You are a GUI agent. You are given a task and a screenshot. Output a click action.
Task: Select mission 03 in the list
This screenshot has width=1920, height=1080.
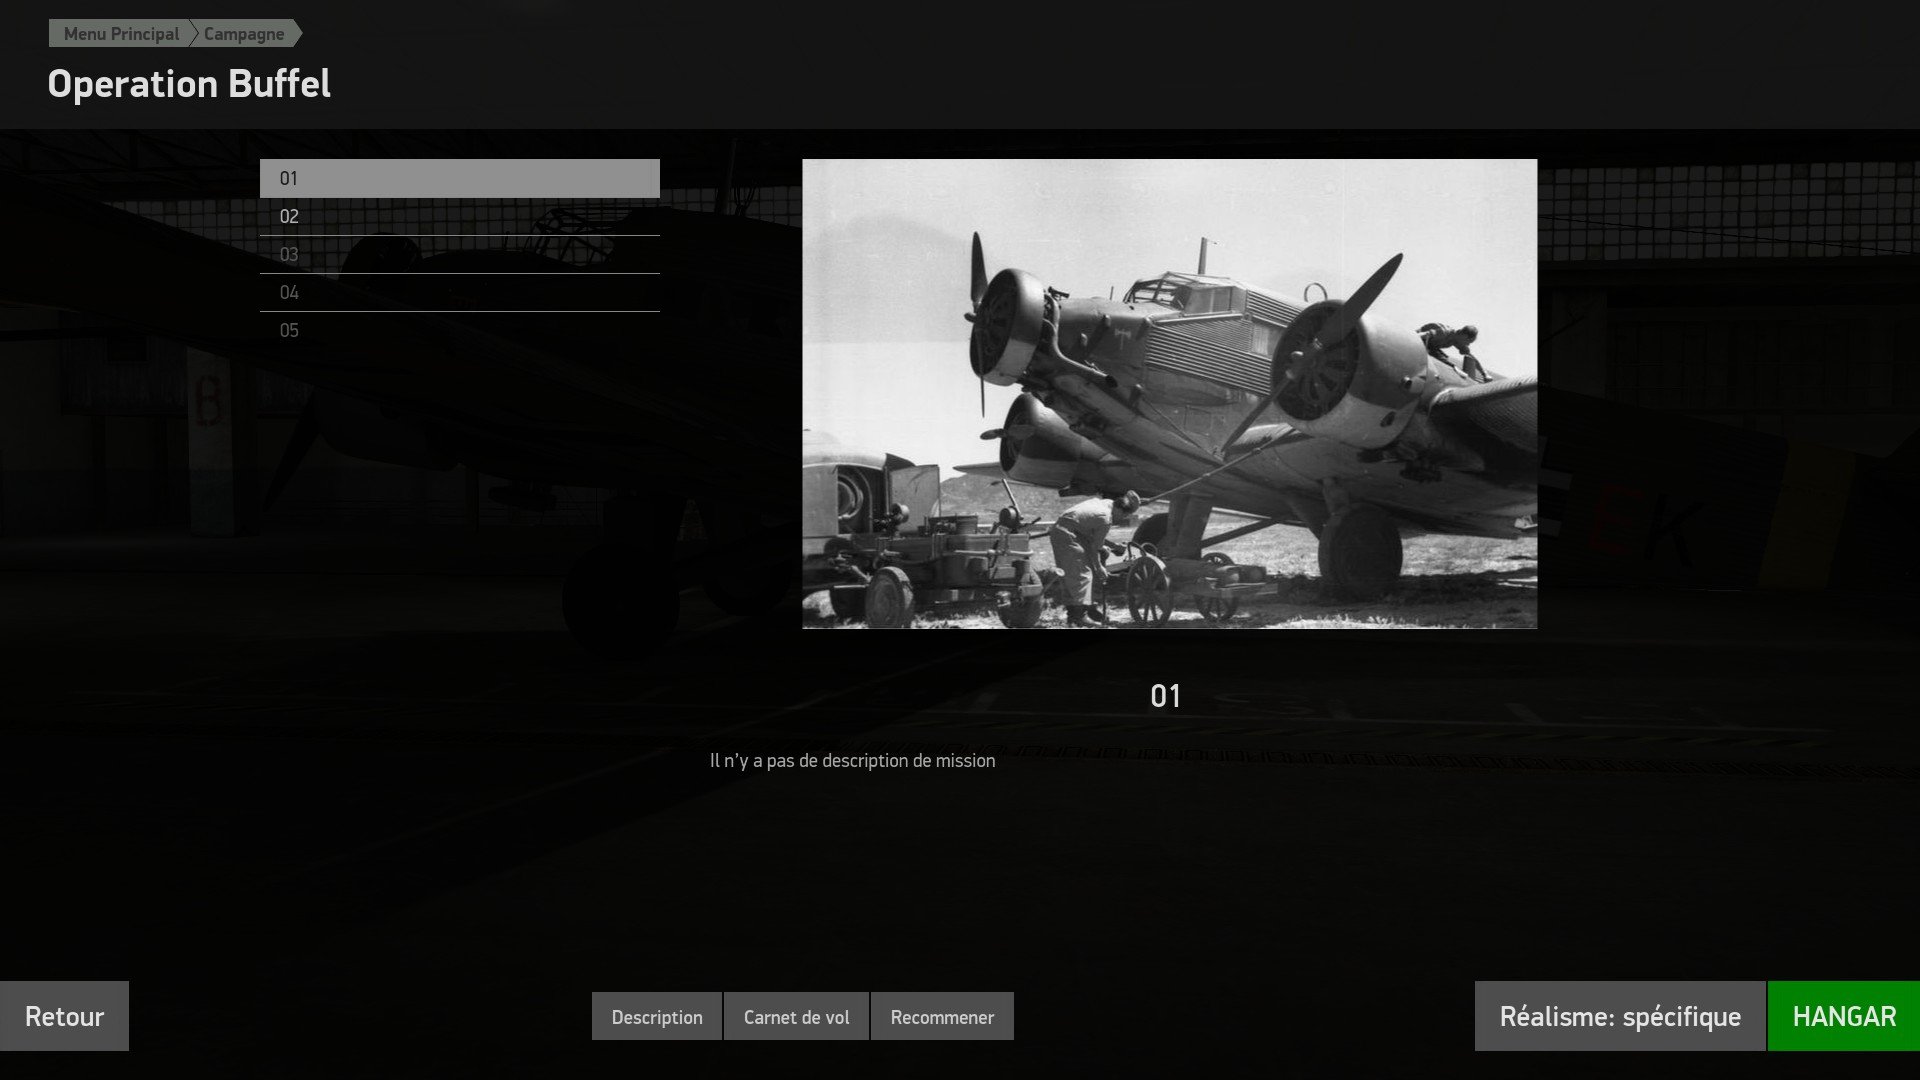coord(460,254)
